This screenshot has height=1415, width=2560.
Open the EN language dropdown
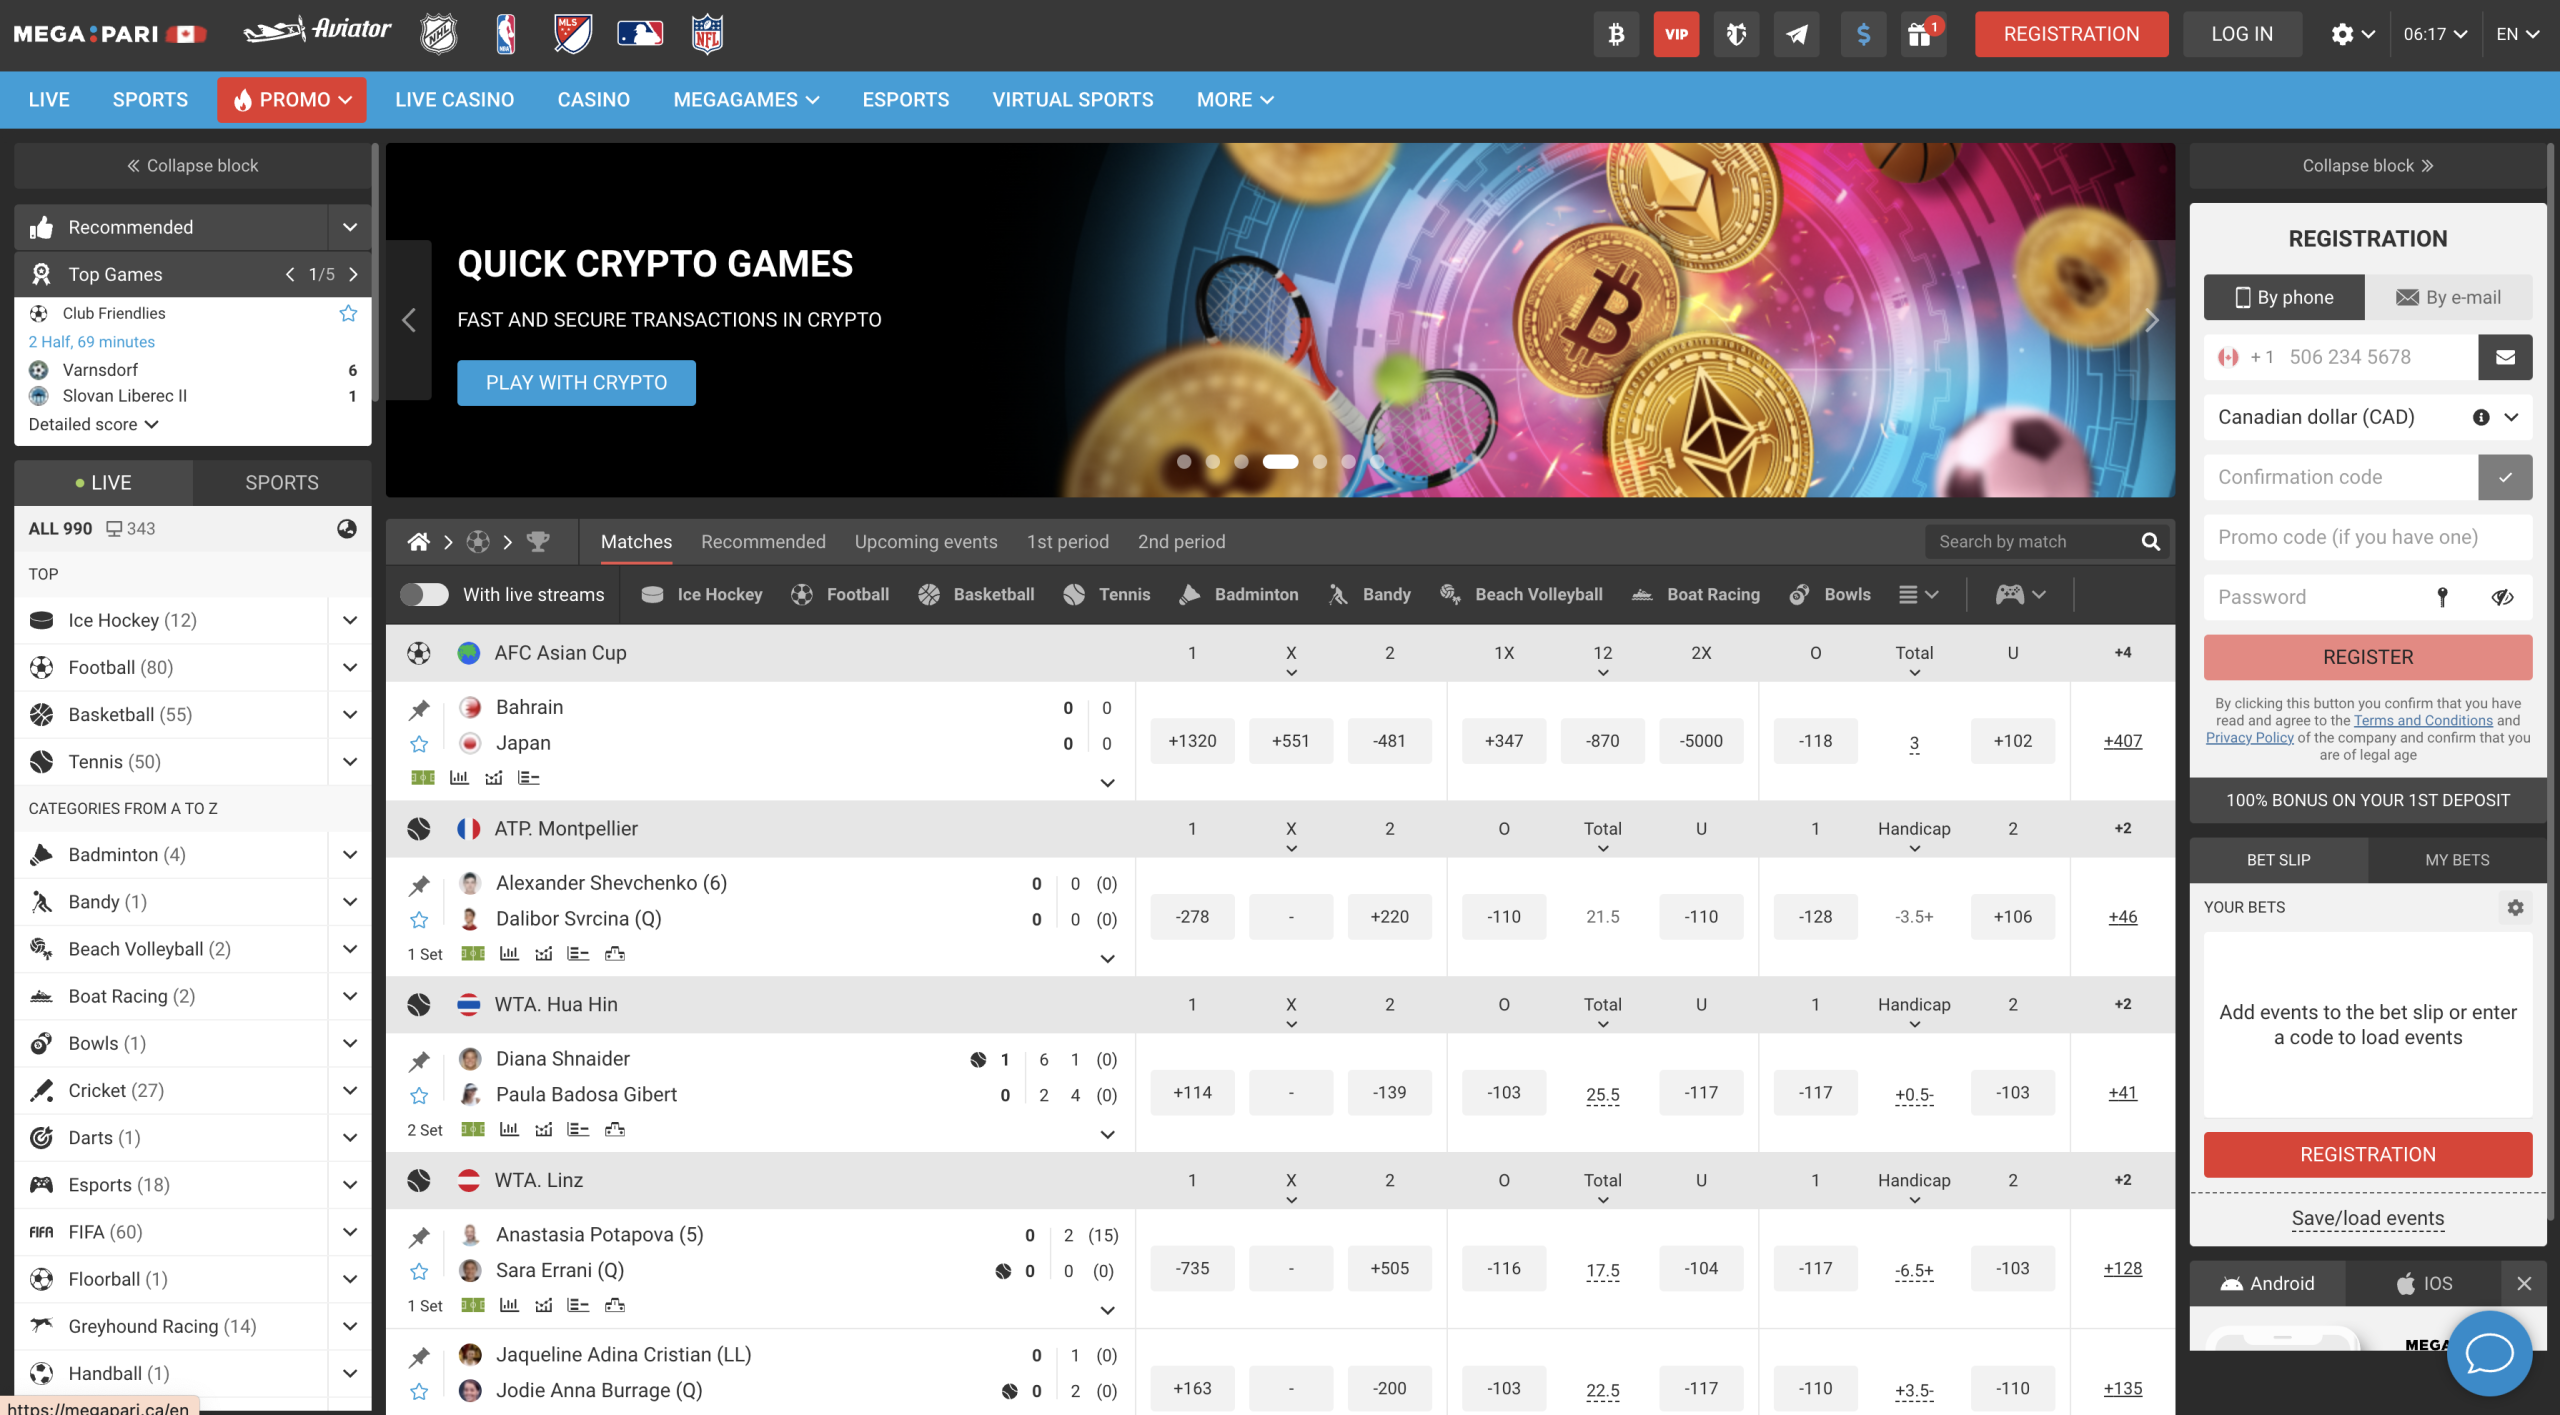[x=2517, y=34]
